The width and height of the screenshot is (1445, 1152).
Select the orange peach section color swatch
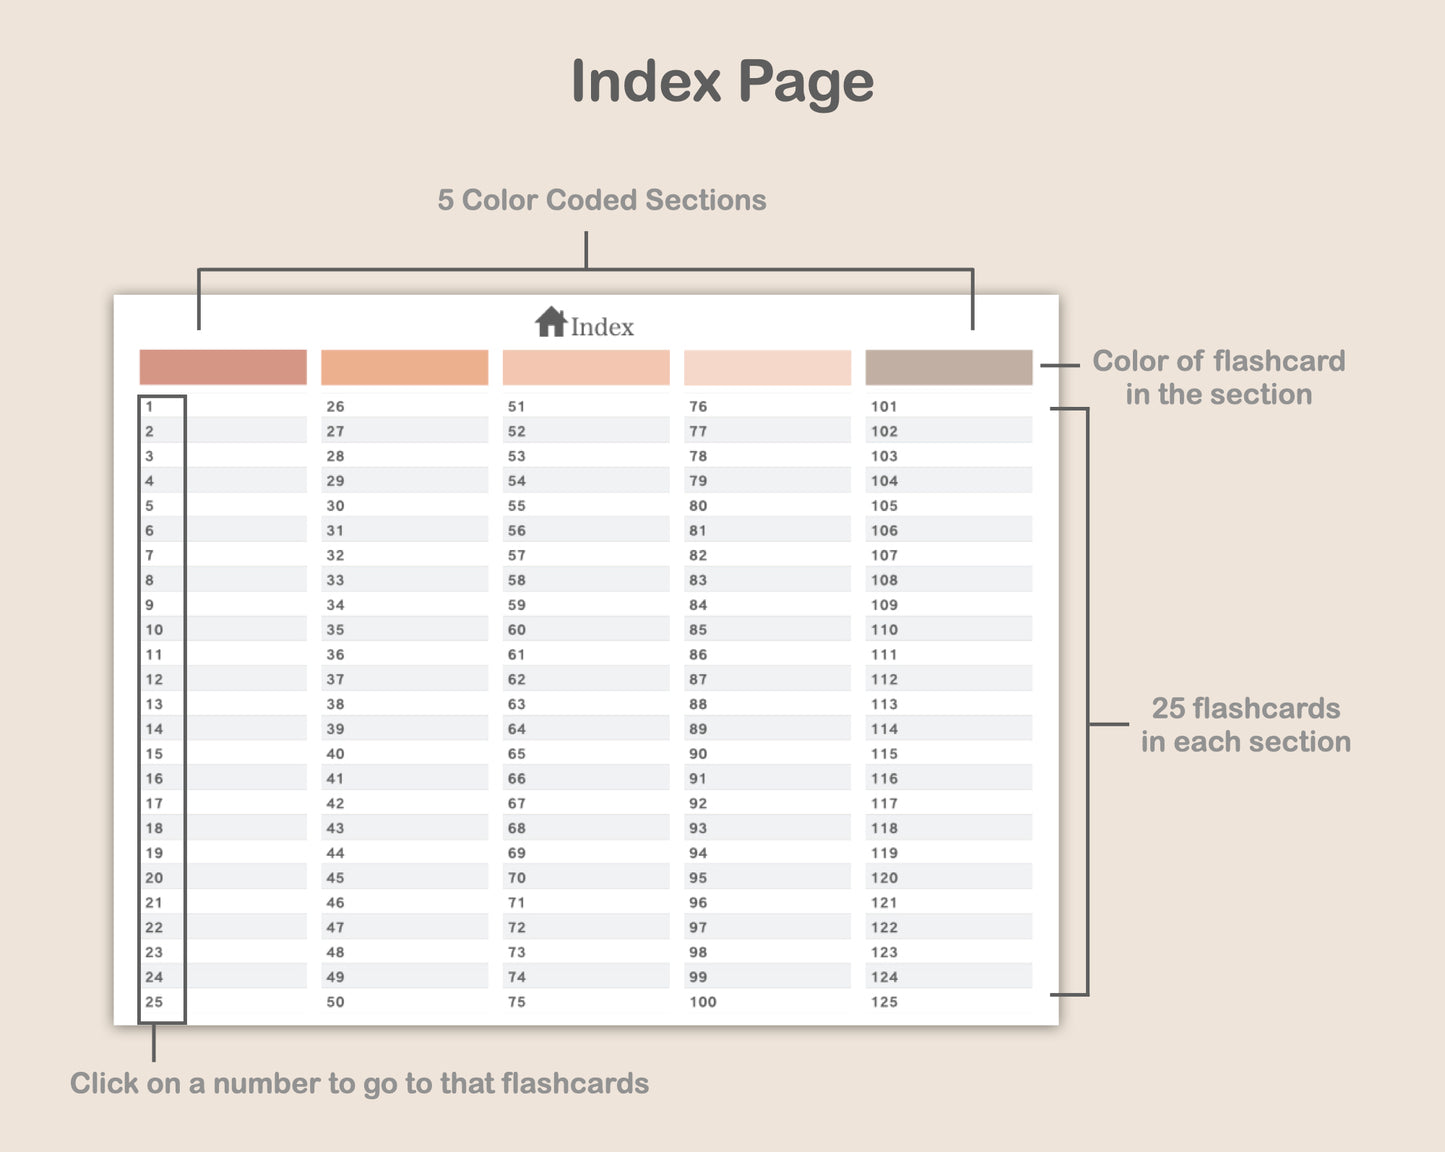(404, 367)
